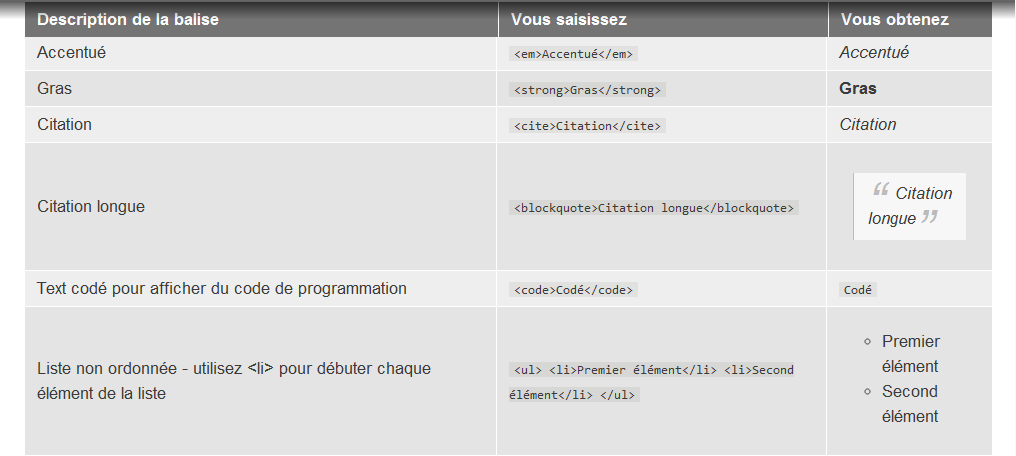The width and height of the screenshot is (1016, 456).
Task: Click the 'Vous obtenez' column header
Action: [x=894, y=19]
